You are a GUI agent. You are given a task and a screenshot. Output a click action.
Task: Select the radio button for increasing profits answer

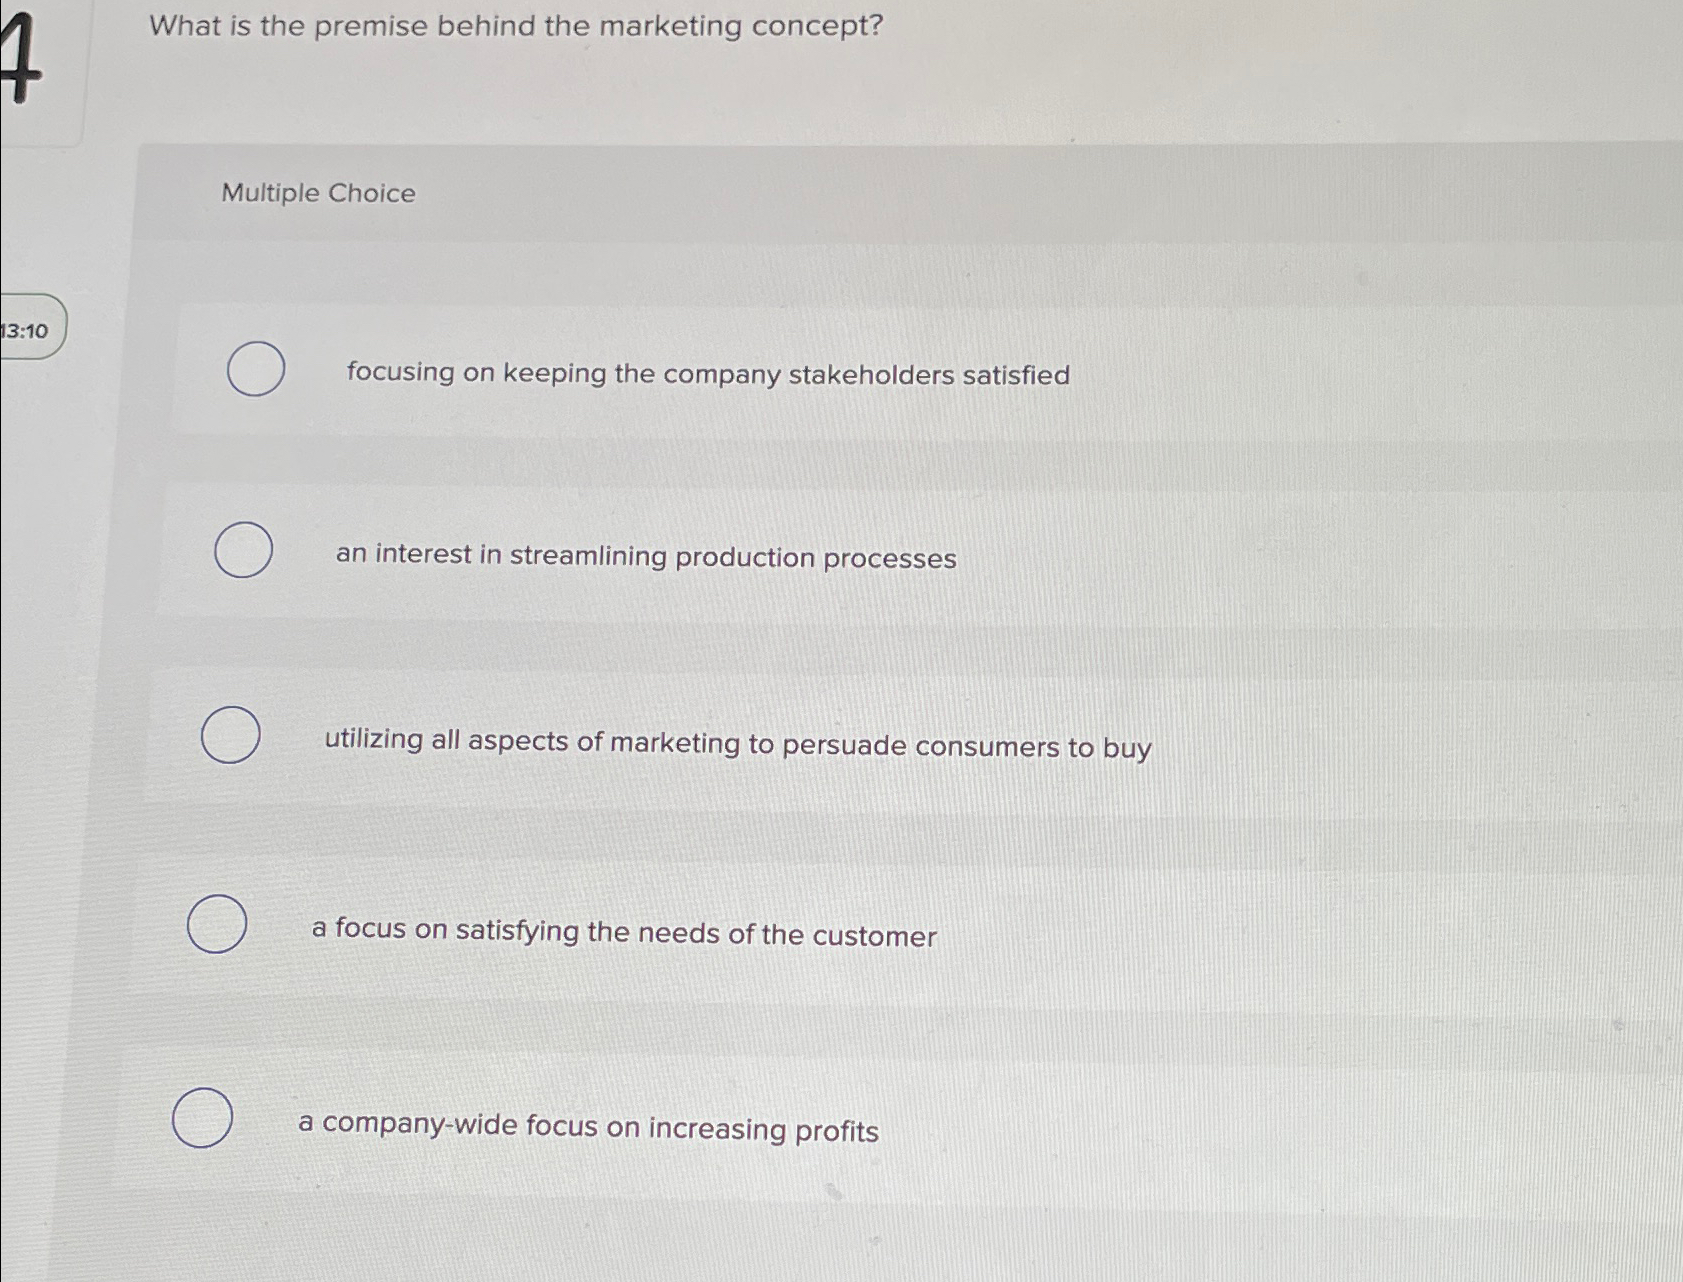[x=203, y=1120]
